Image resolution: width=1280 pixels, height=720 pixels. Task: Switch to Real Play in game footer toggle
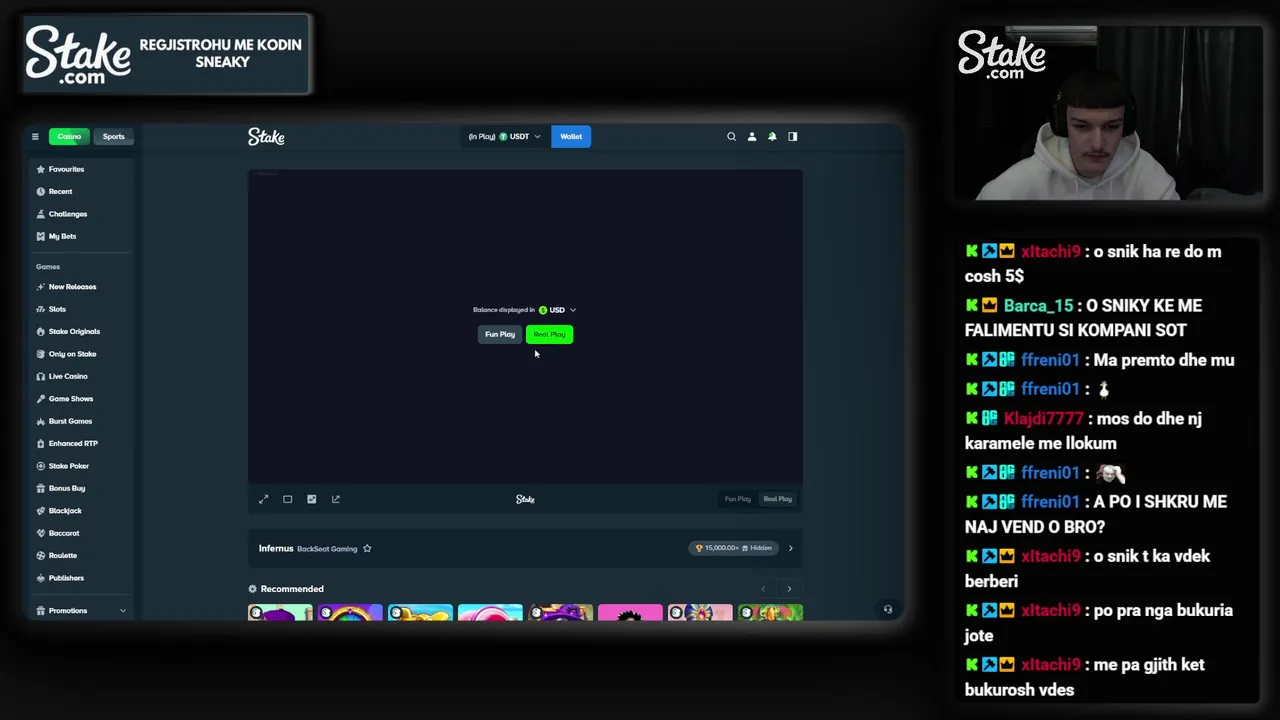777,499
